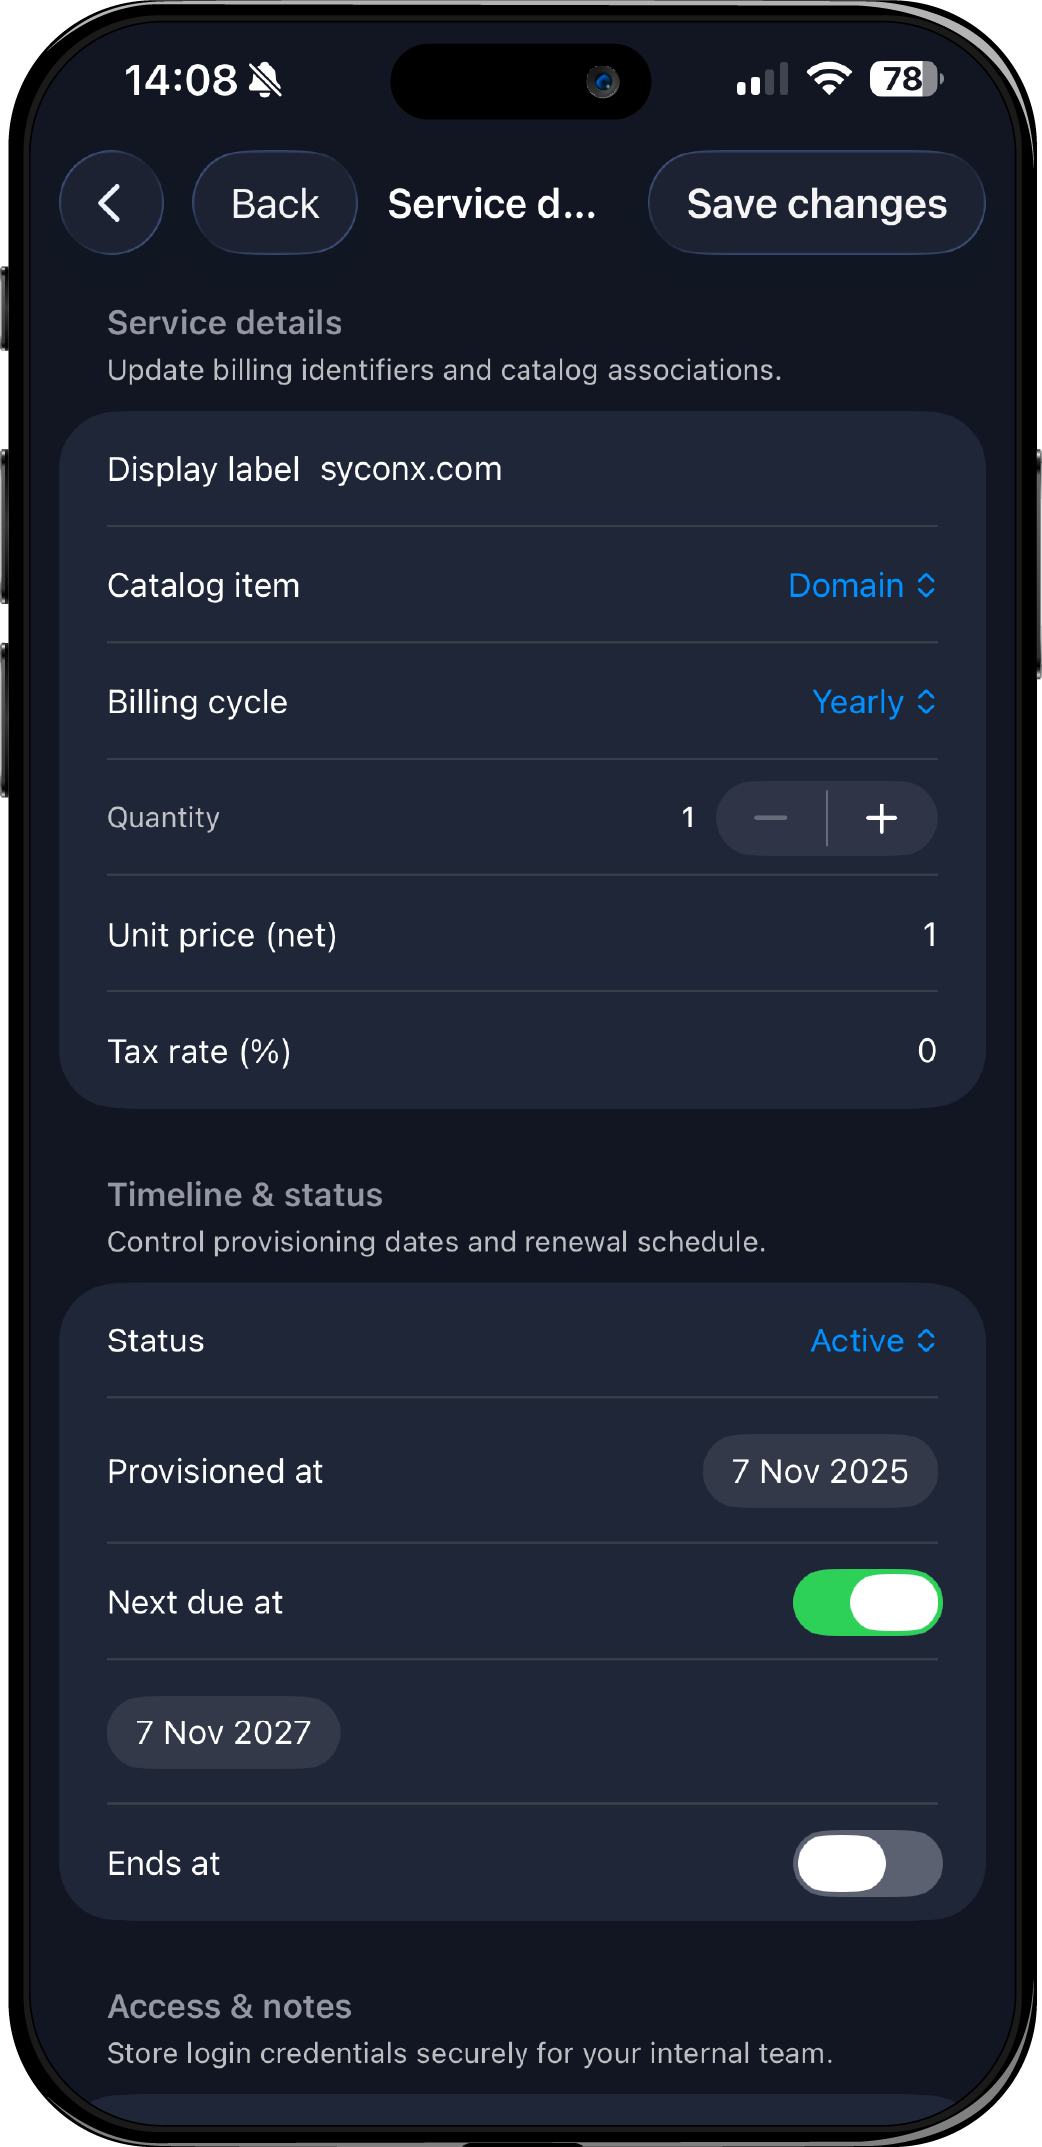Open the Provisioned at date picker
The height and width of the screenshot is (2147, 1042).
click(x=820, y=1471)
